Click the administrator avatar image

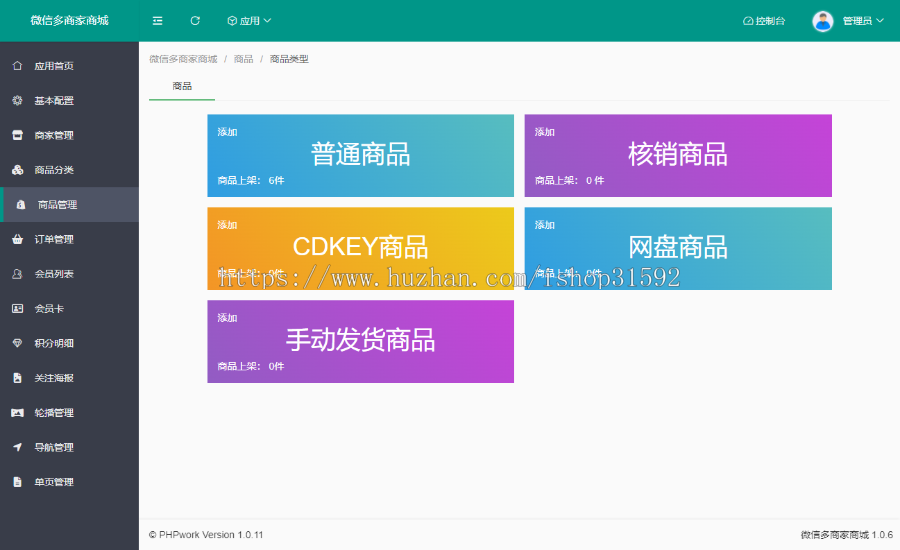point(822,21)
